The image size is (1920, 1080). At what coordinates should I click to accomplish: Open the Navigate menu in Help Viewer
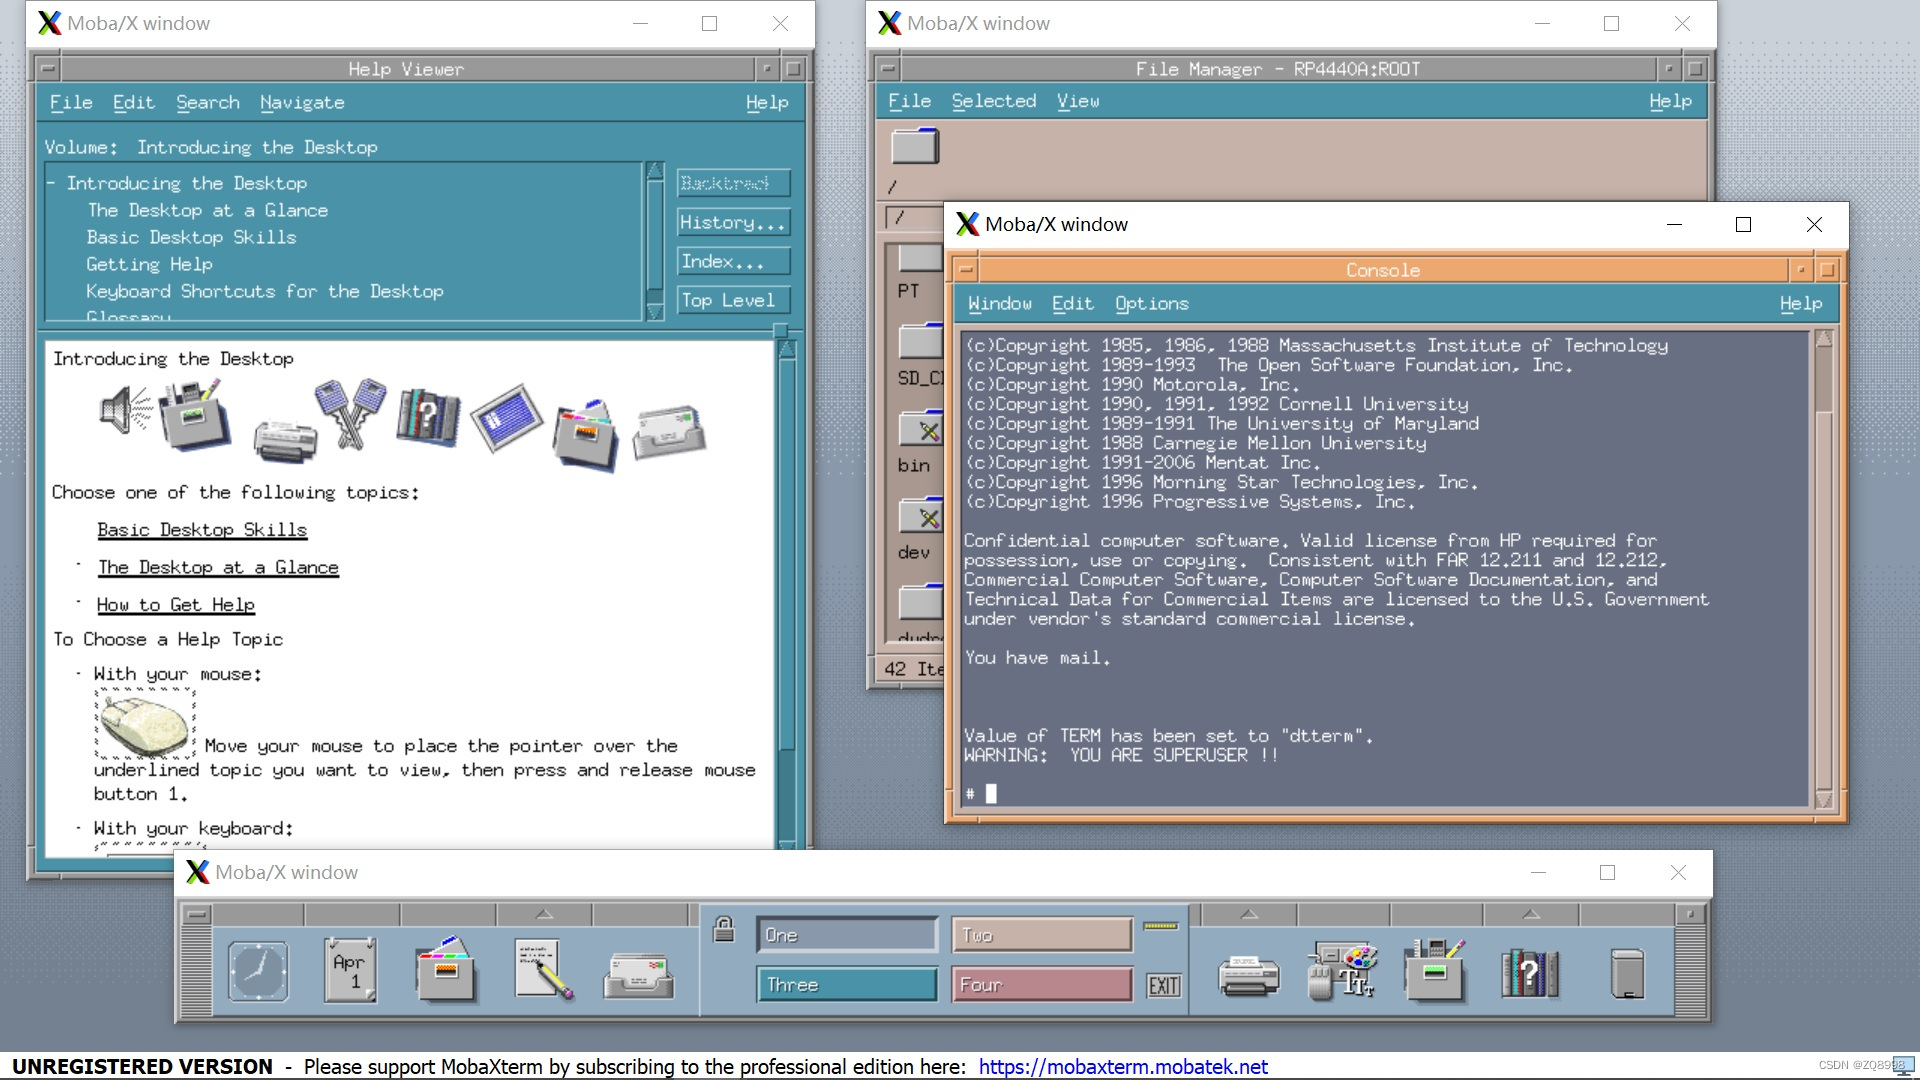coord(302,102)
